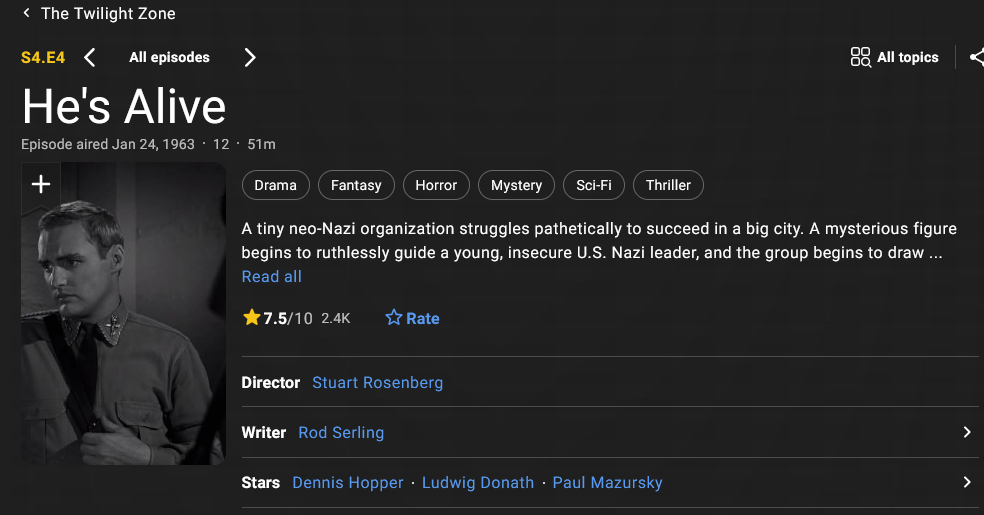984x515 pixels.
Task: Click the 51m runtime text
Action: click(x=261, y=144)
